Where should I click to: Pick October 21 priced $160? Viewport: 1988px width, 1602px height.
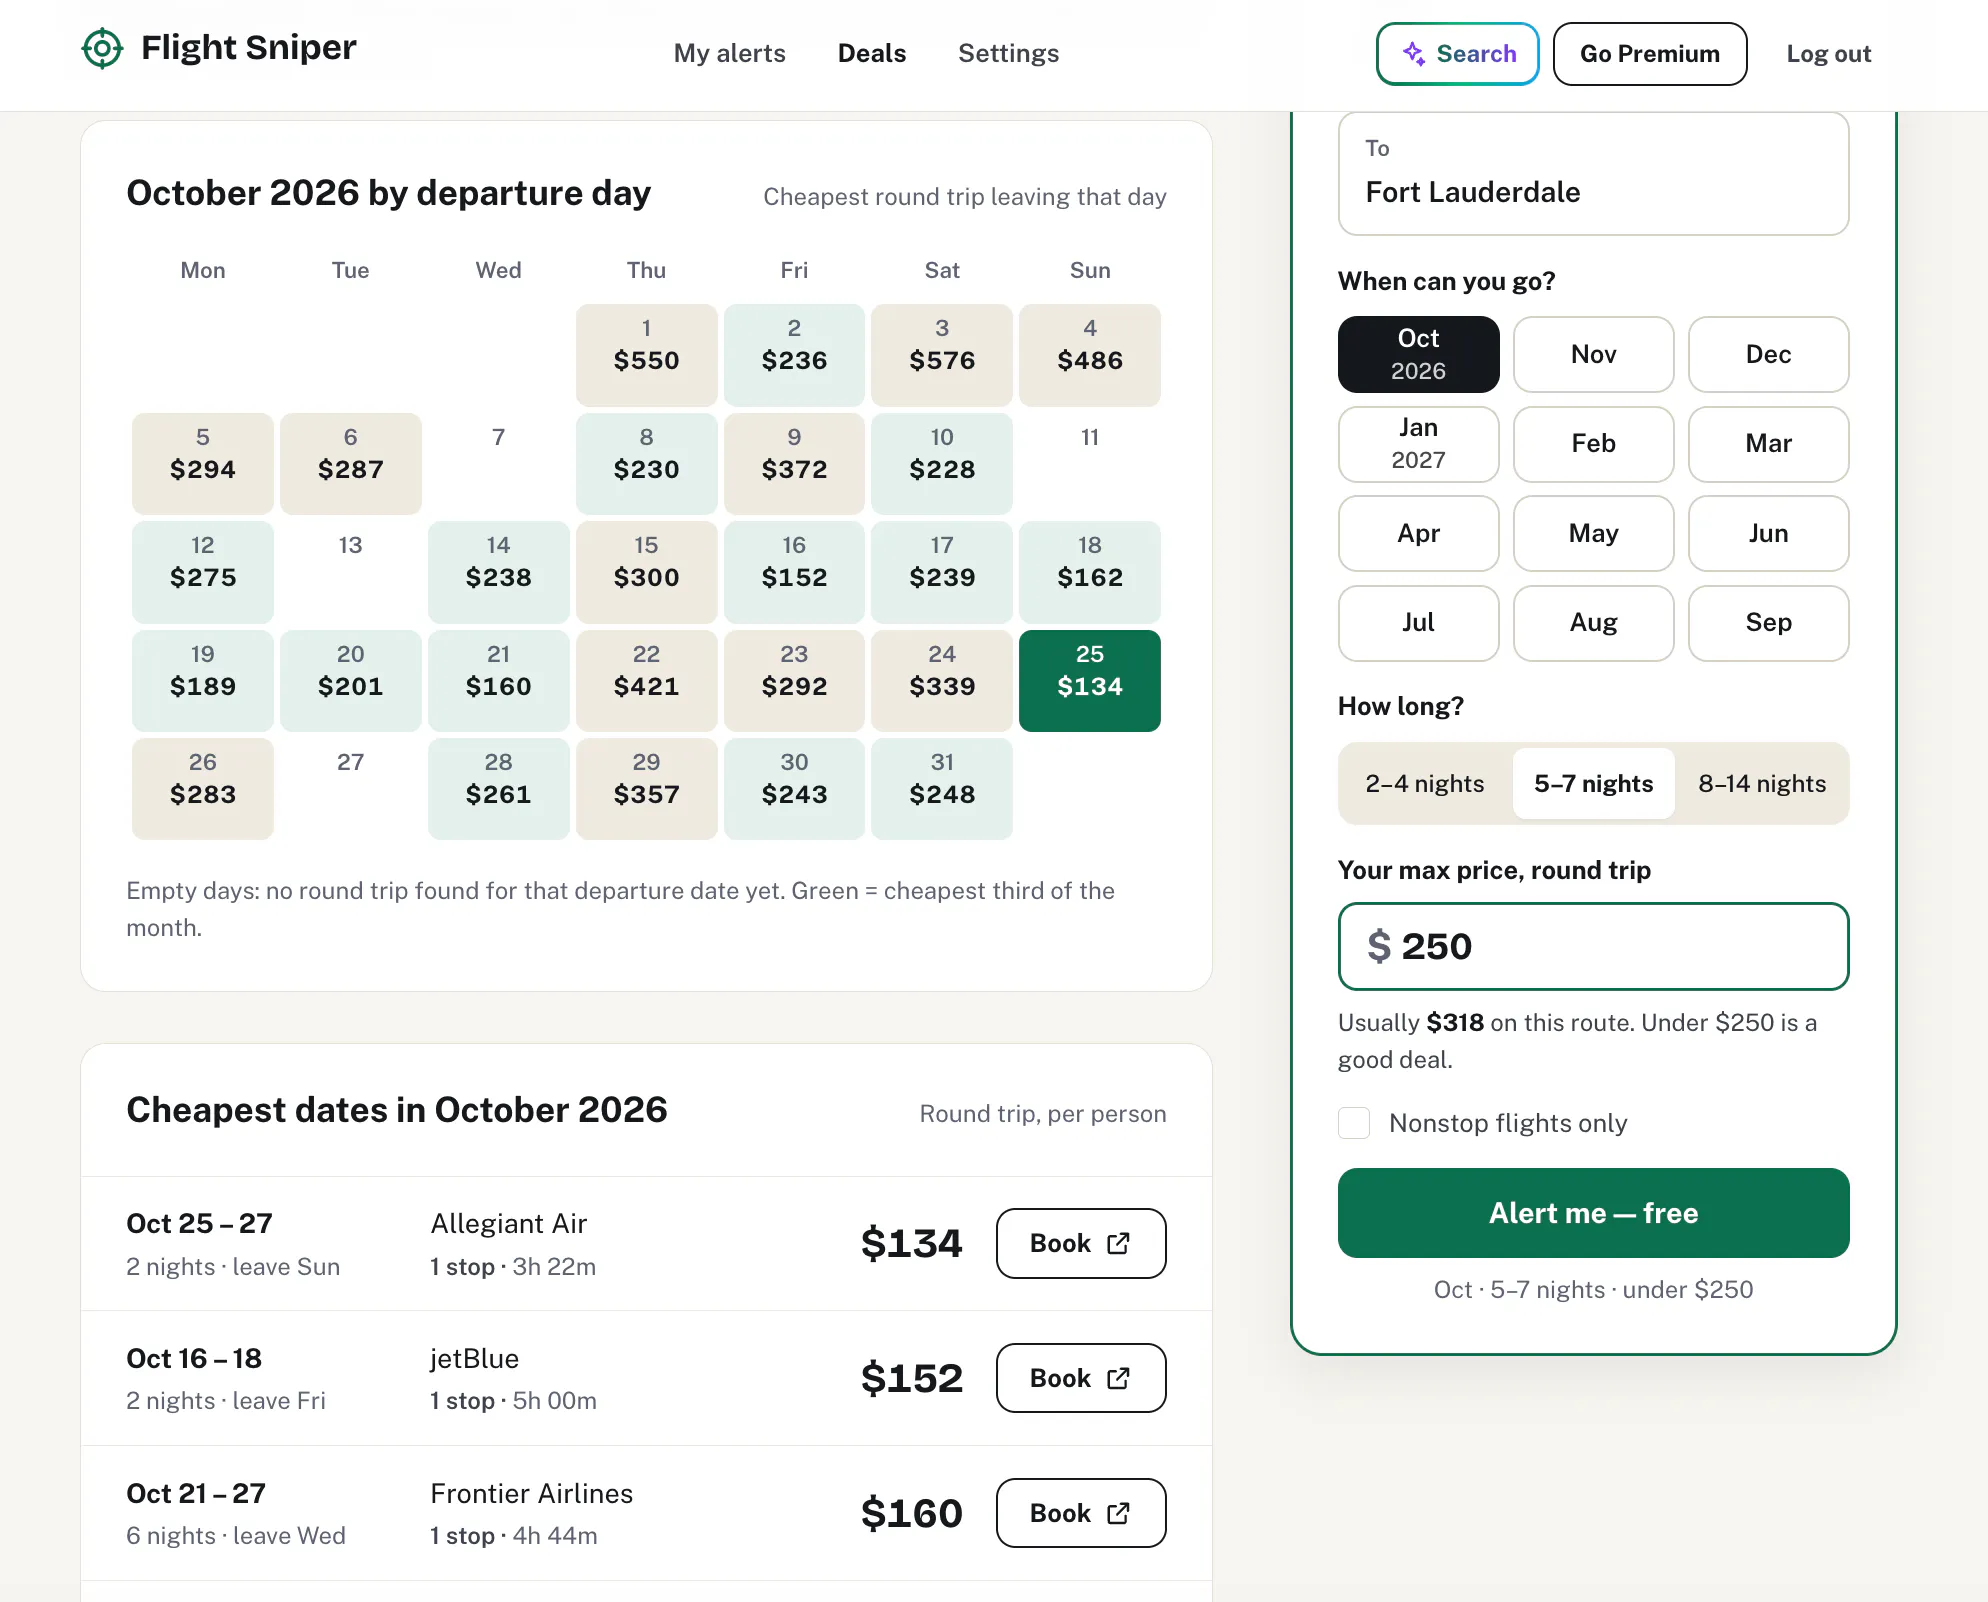click(498, 681)
